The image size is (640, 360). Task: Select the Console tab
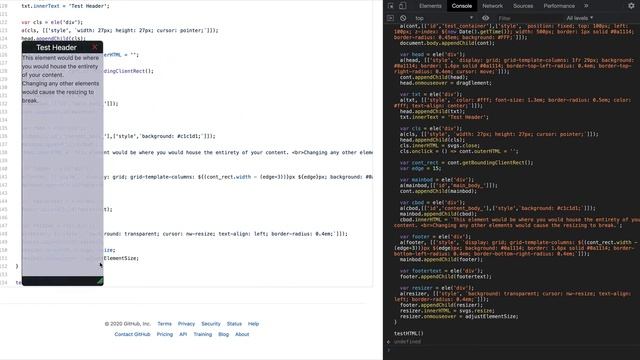462,6
